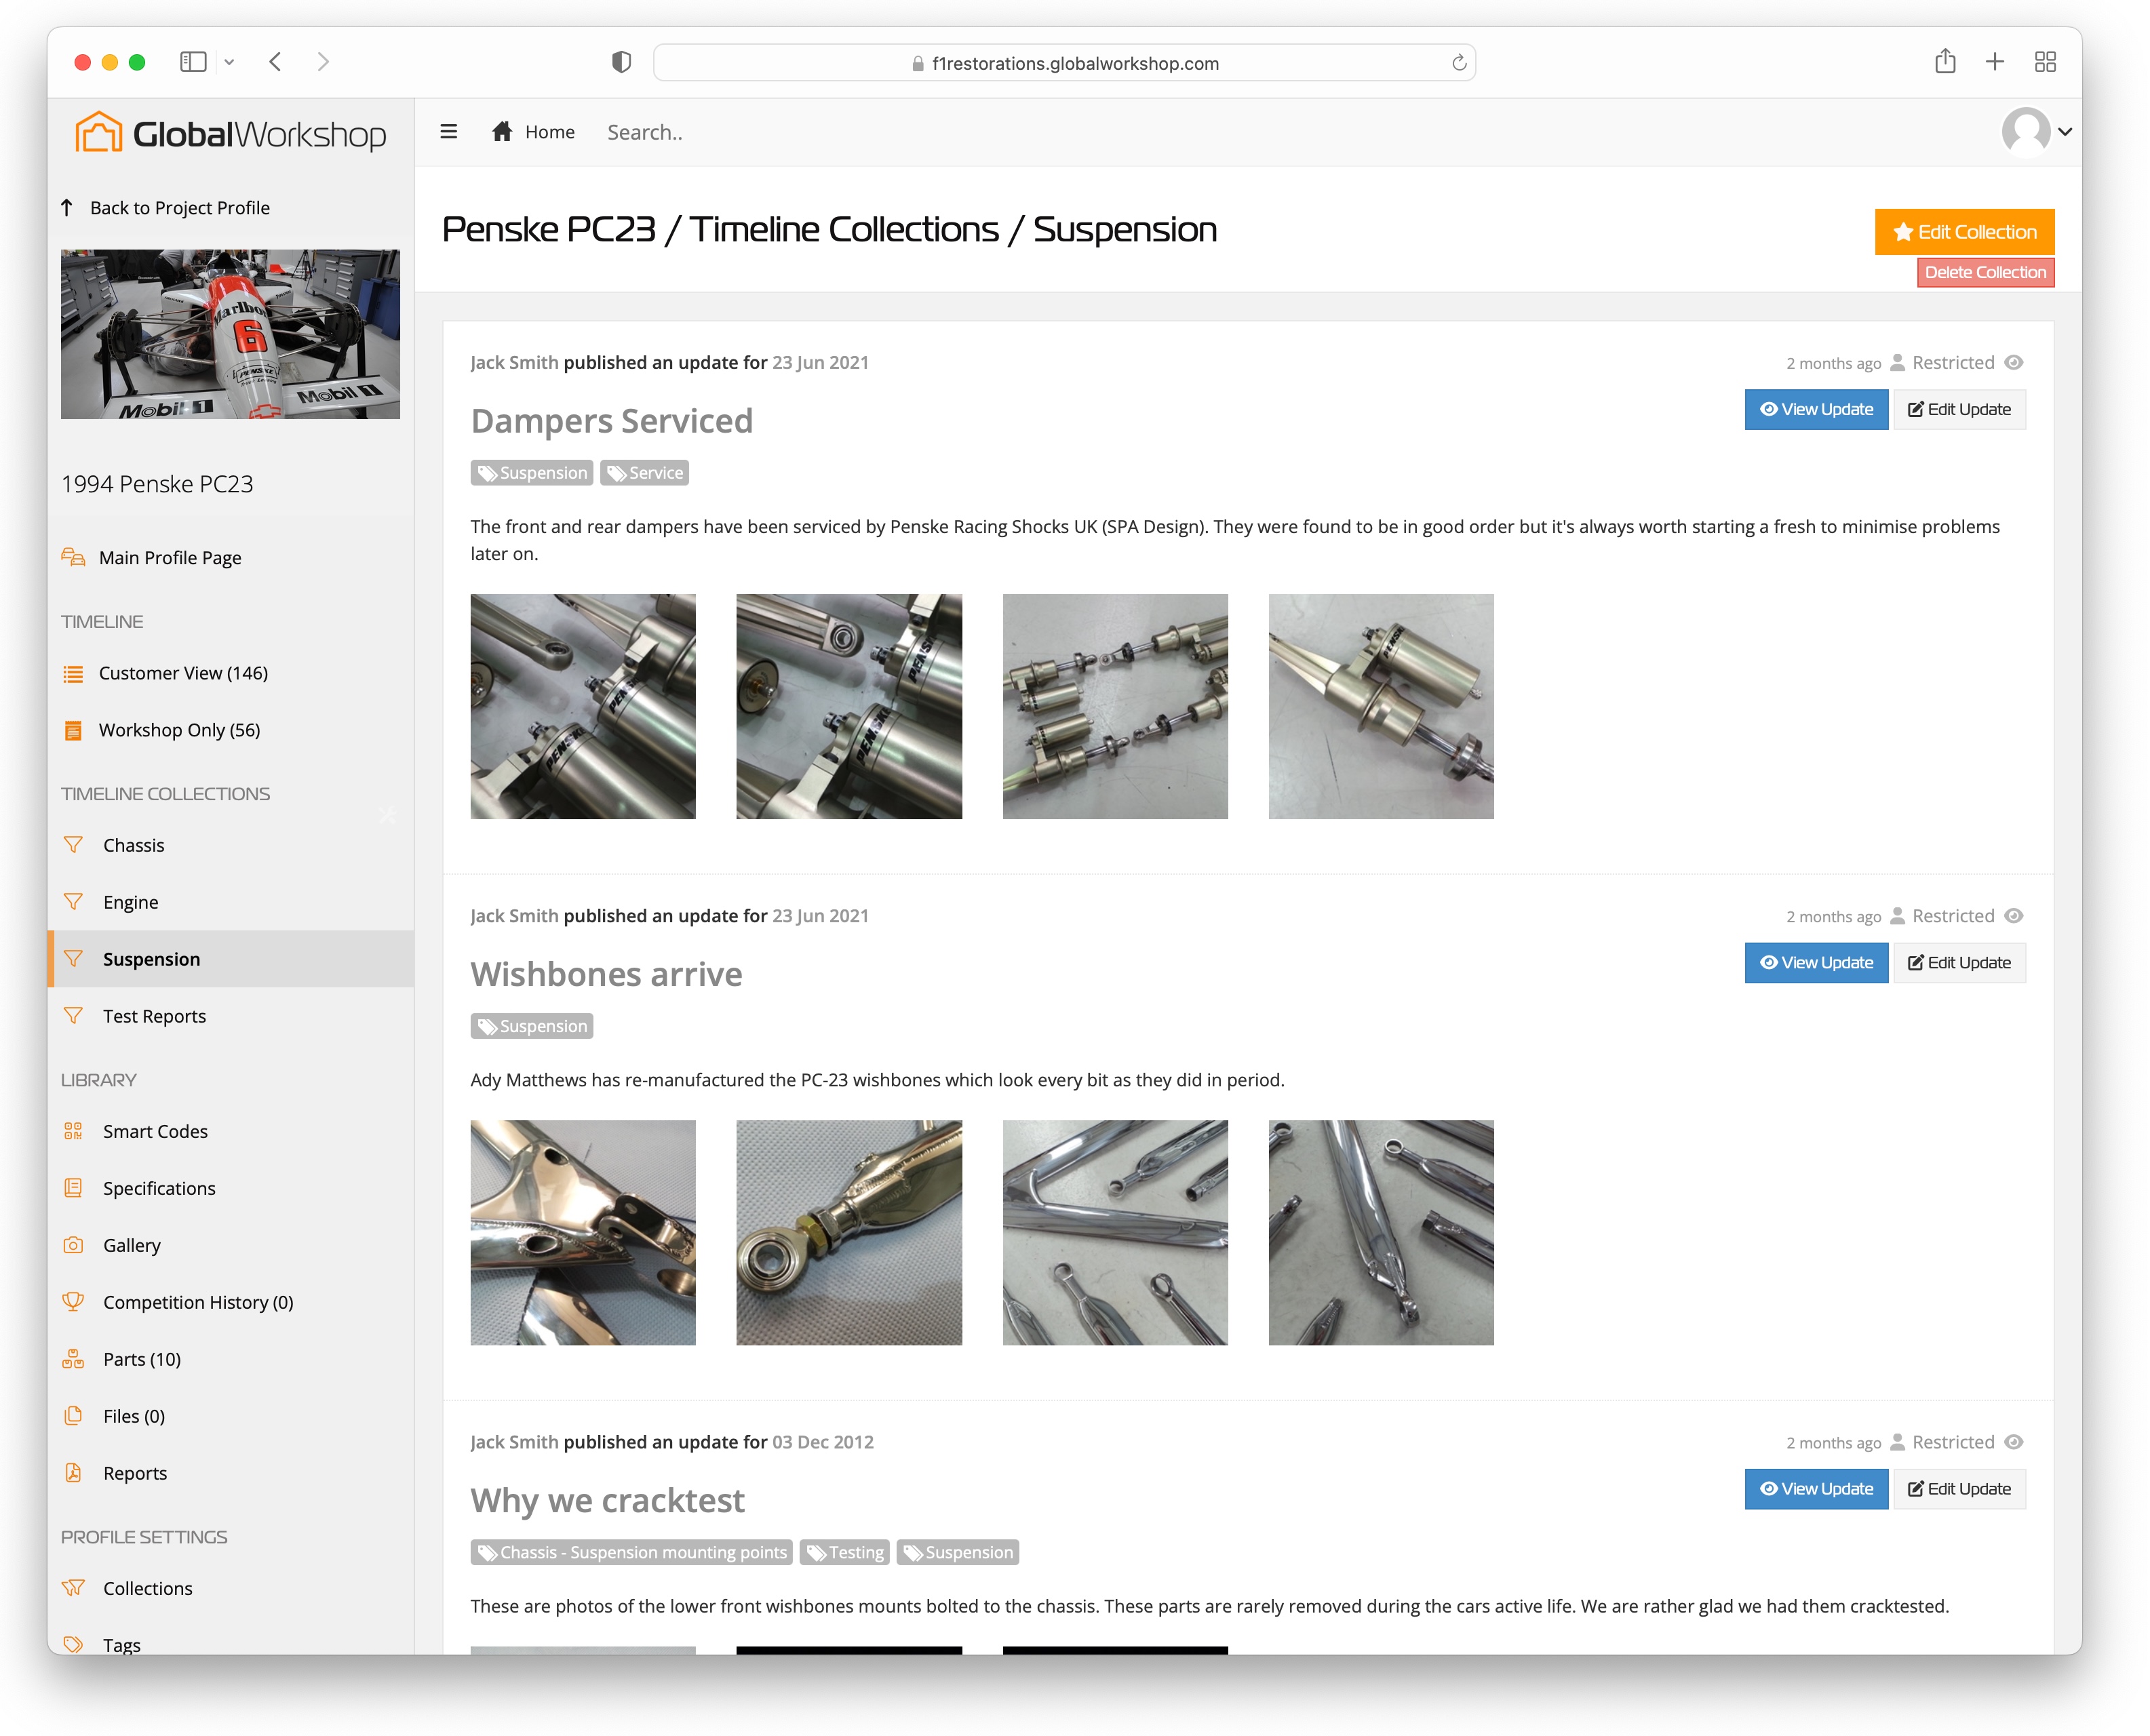Click the Delete Collection button
This screenshot has height=1736, width=2150.
1985,272
